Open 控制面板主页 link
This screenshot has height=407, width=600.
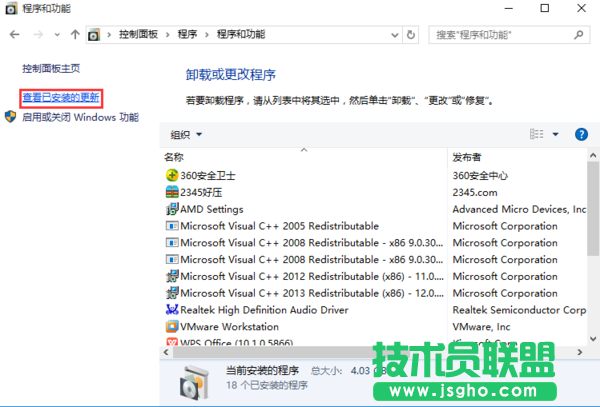51,68
